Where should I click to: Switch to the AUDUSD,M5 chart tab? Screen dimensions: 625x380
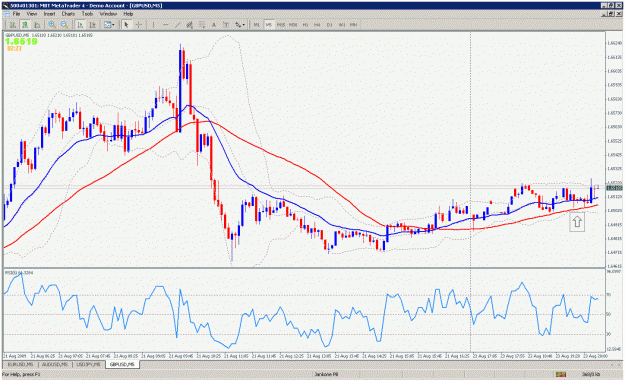pyautogui.click(x=55, y=364)
